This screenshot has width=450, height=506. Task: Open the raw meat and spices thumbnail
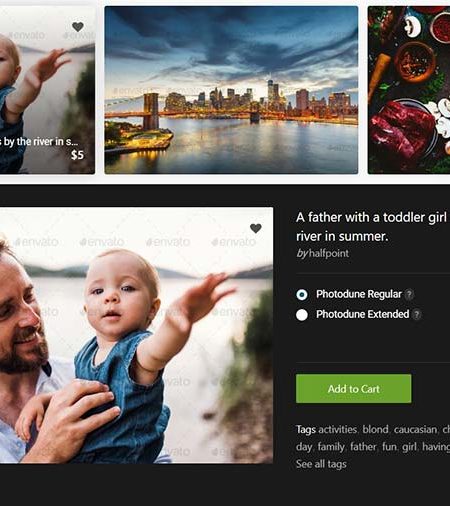pos(409,90)
